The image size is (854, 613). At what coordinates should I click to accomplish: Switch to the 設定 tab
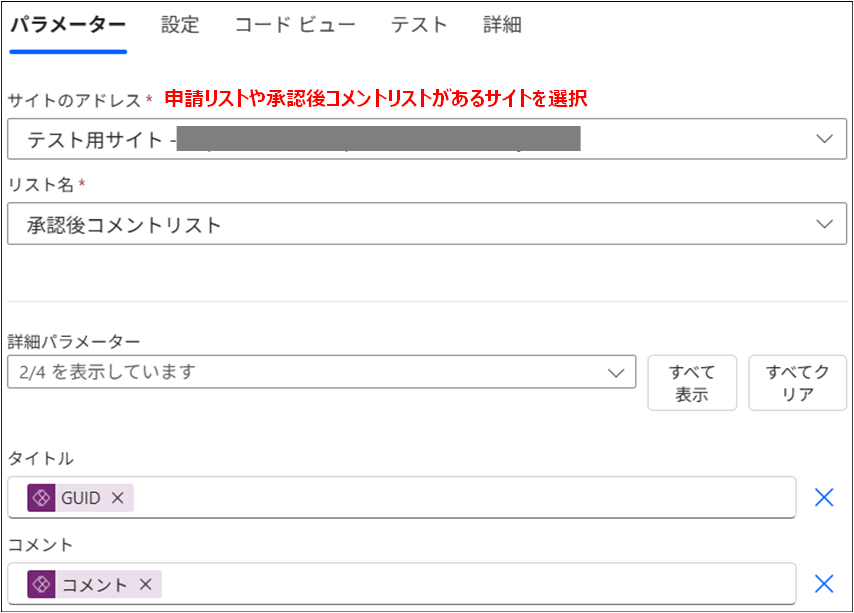coord(180,25)
